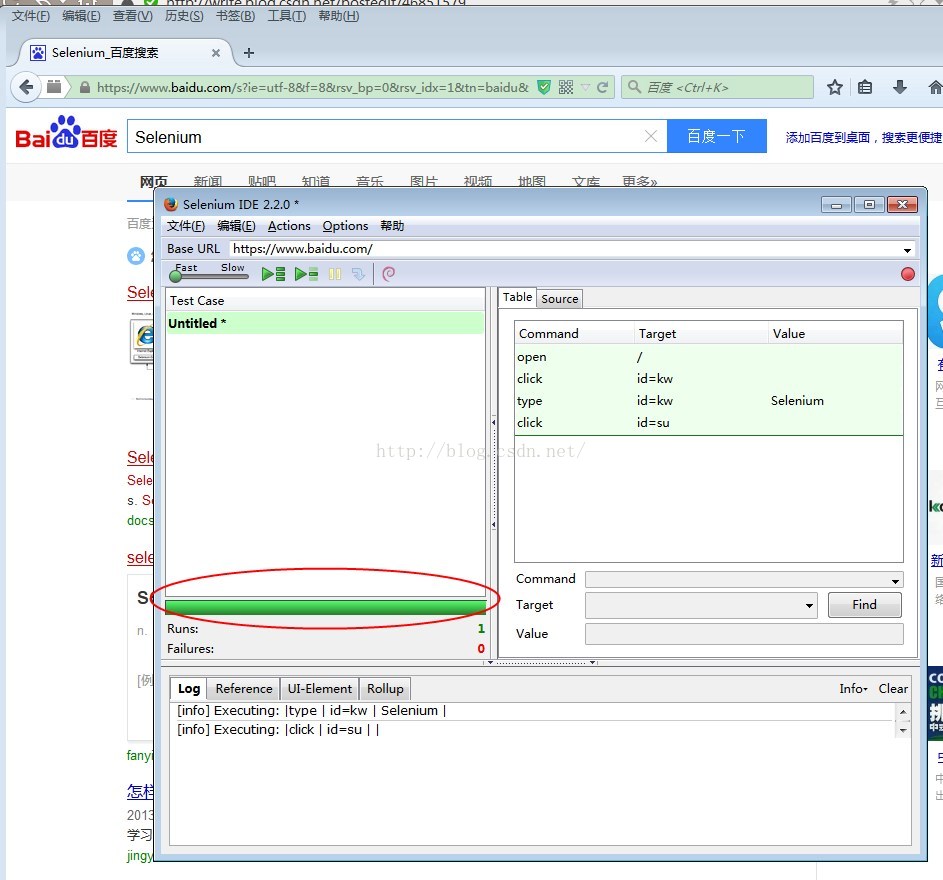Open the Actions menu
Viewport: 943px width, 880px height.
(289, 226)
